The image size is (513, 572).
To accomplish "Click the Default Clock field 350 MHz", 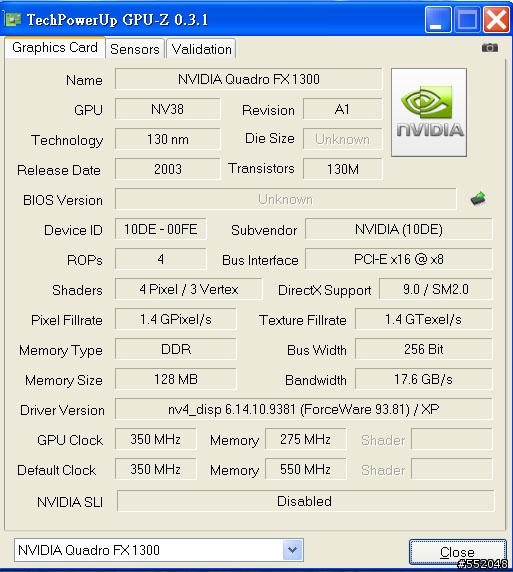I will point(156,469).
